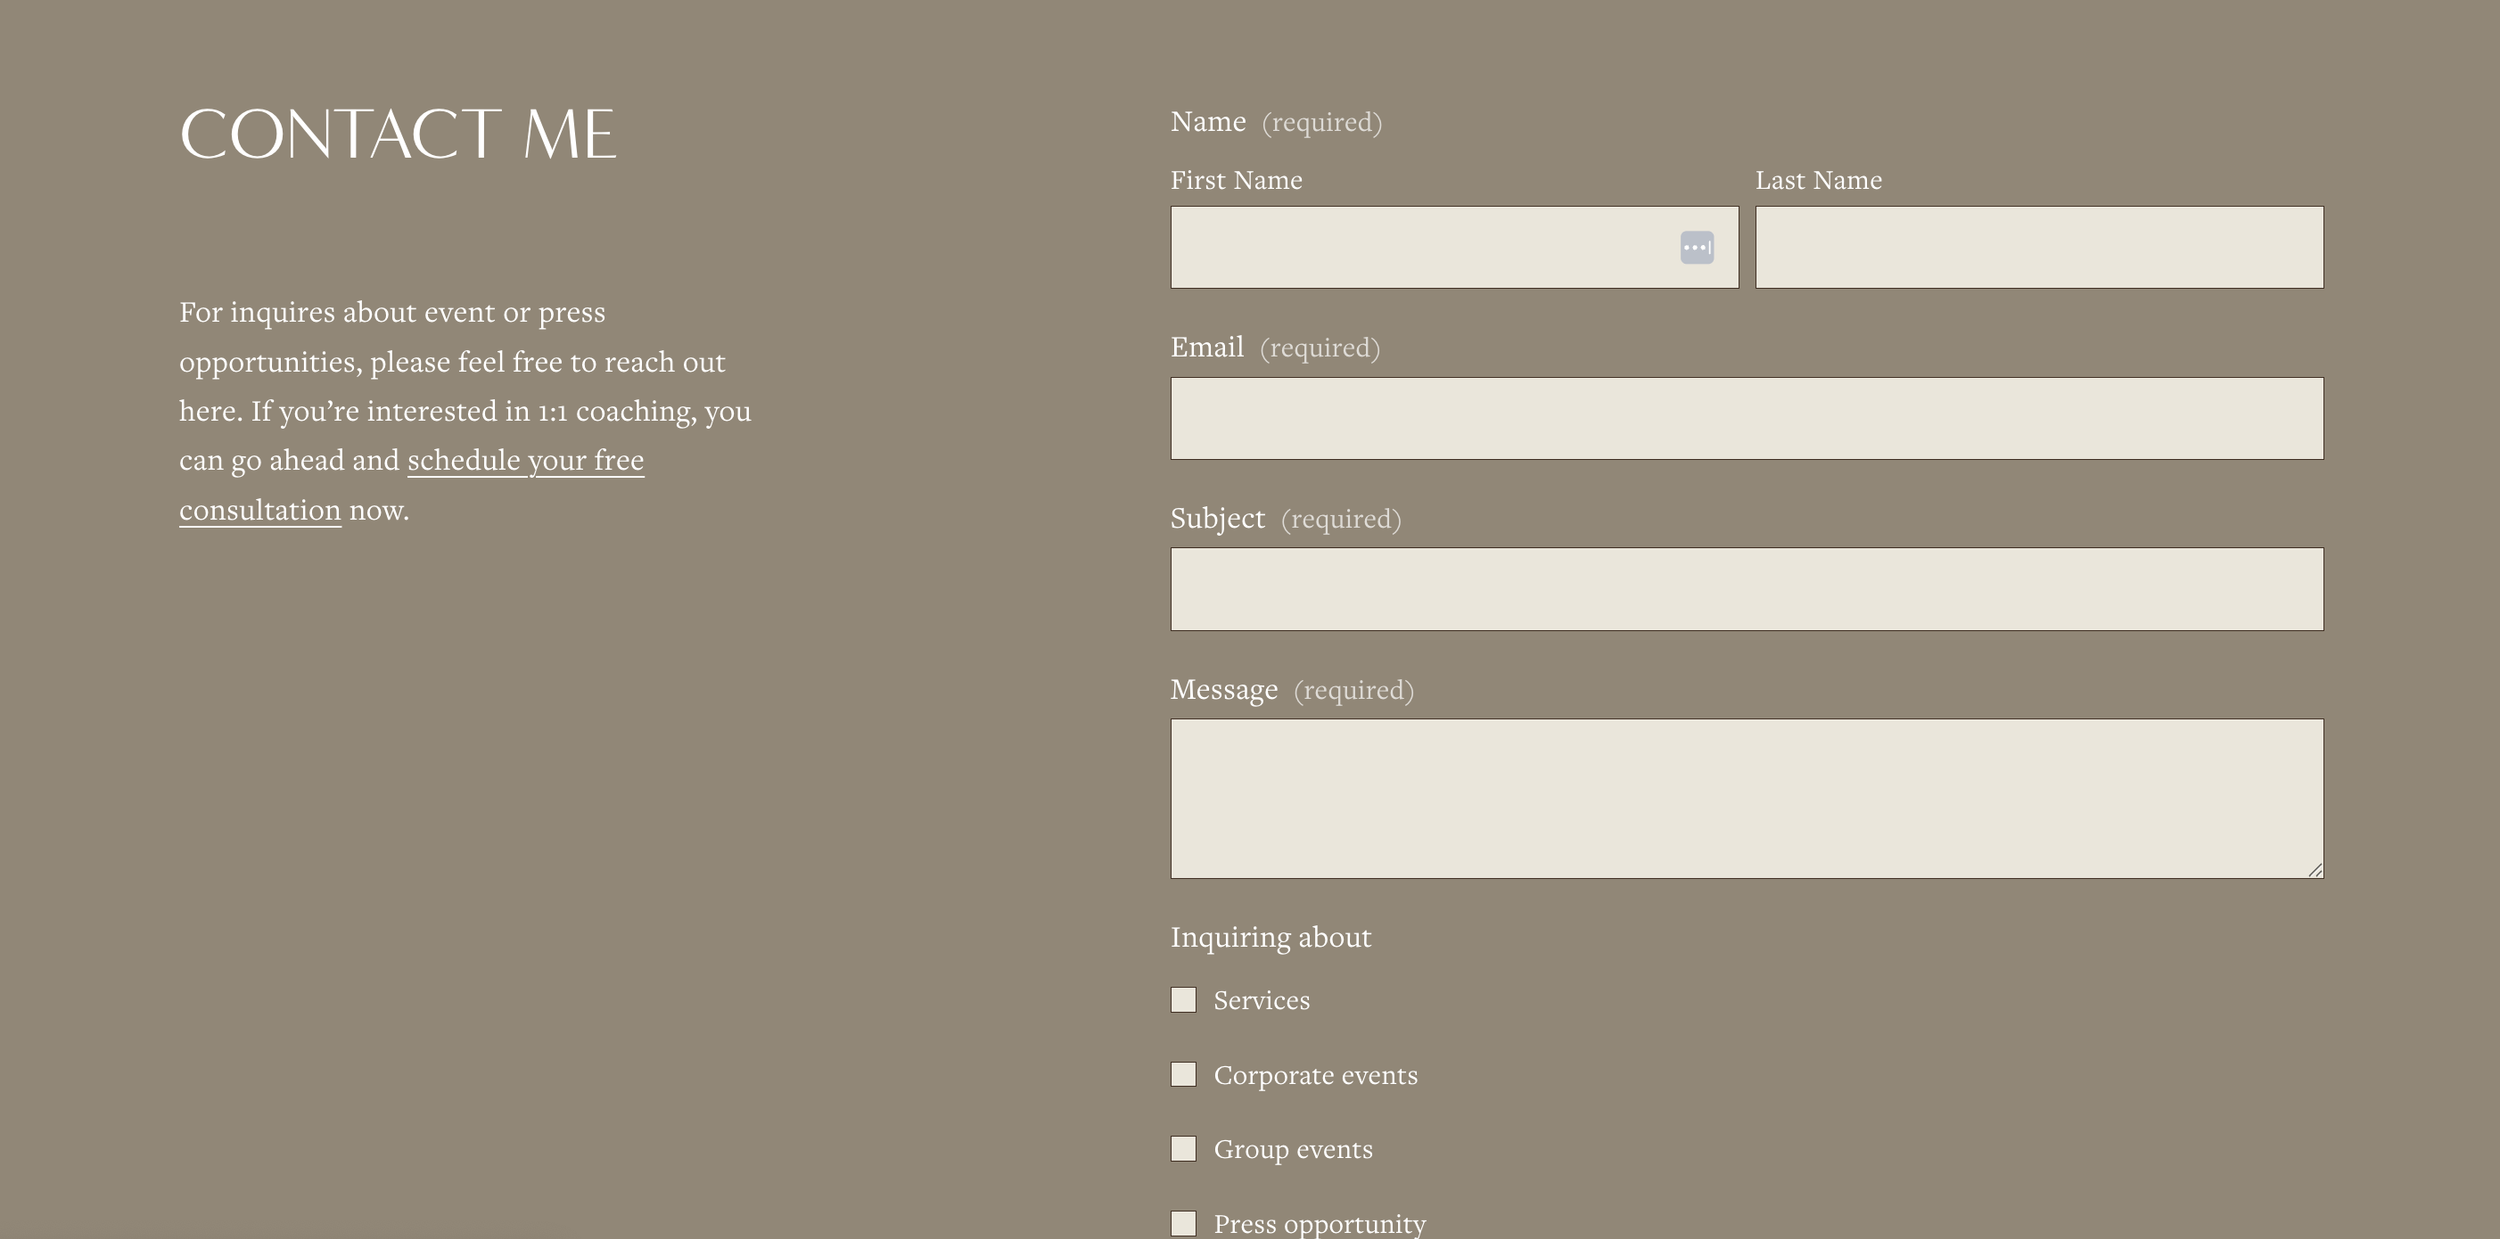
Task: Click inside the First Name input field
Action: point(1420,246)
